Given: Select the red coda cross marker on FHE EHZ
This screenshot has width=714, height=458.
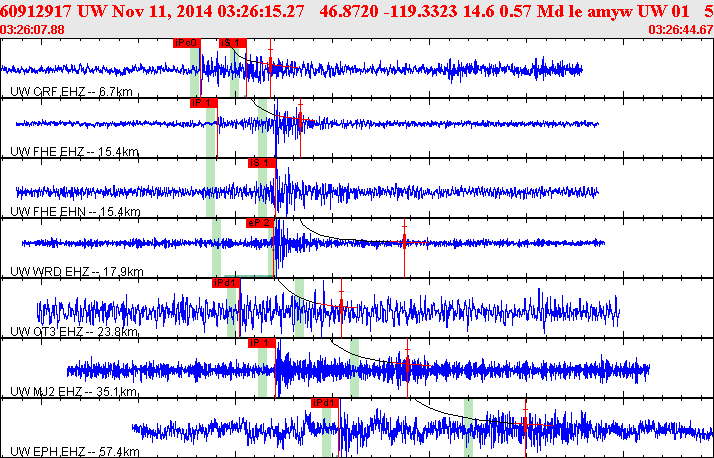Looking at the screenshot, I should [301, 119].
